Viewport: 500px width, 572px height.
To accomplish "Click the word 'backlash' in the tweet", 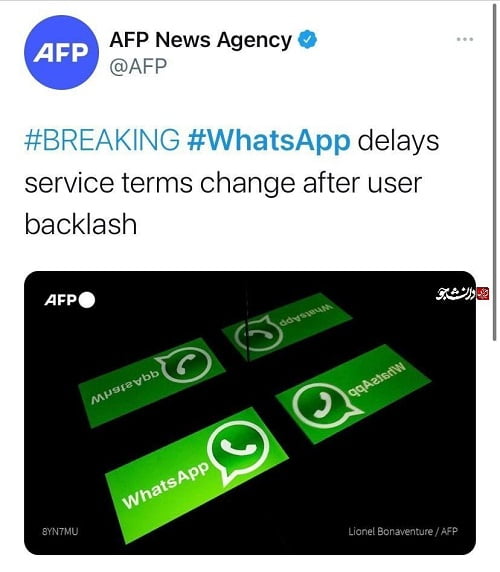I will click(x=81, y=224).
